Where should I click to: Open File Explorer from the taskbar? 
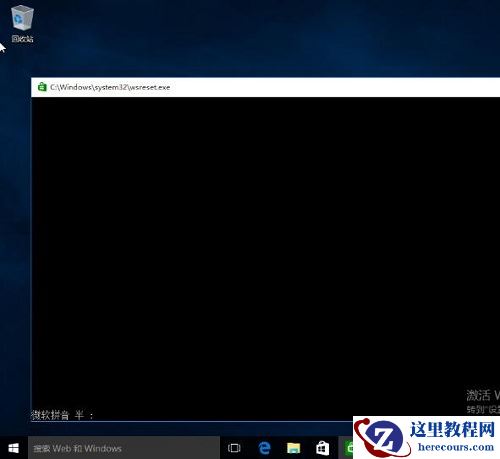(293, 448)
